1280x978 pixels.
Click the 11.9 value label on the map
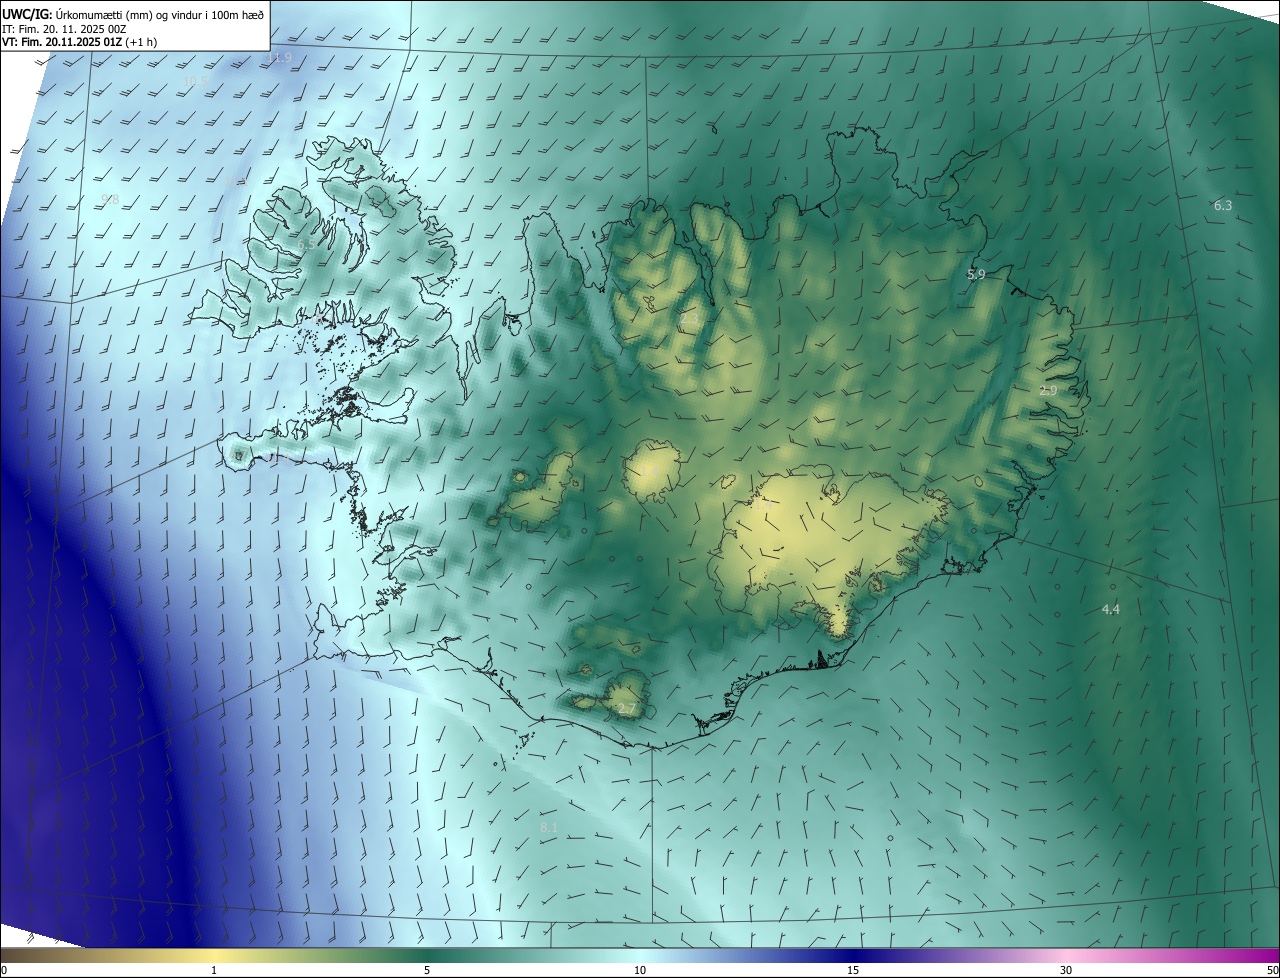pos(279,58)
